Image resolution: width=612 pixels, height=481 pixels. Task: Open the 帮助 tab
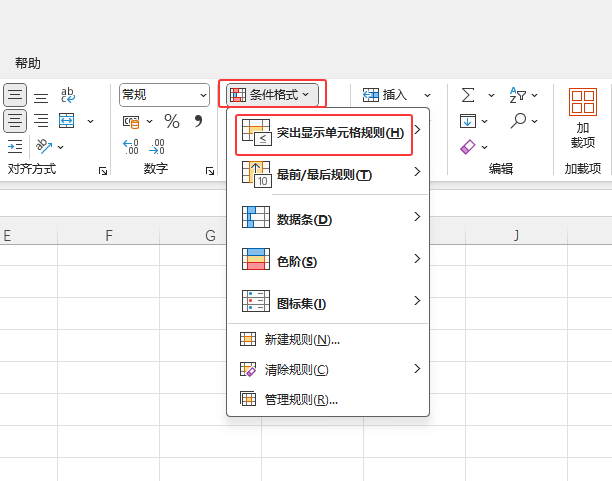[x=28, y=63]
